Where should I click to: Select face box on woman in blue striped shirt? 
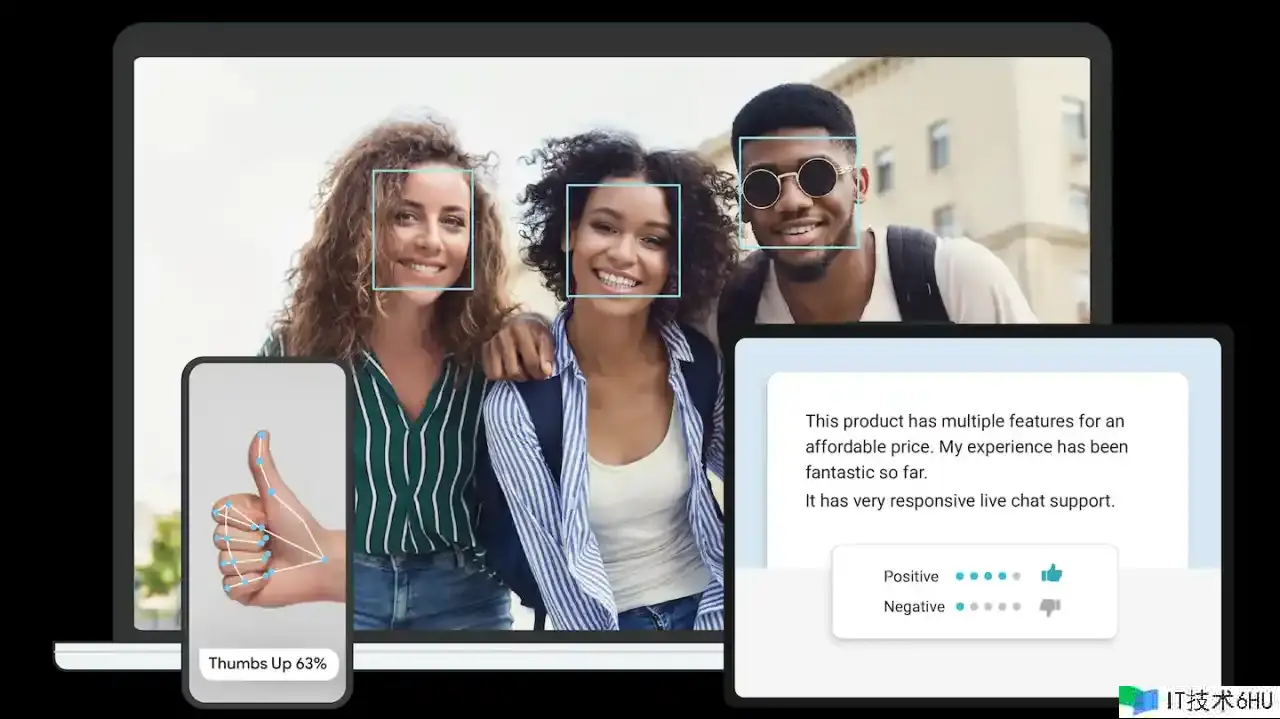(x=623, y=240)
